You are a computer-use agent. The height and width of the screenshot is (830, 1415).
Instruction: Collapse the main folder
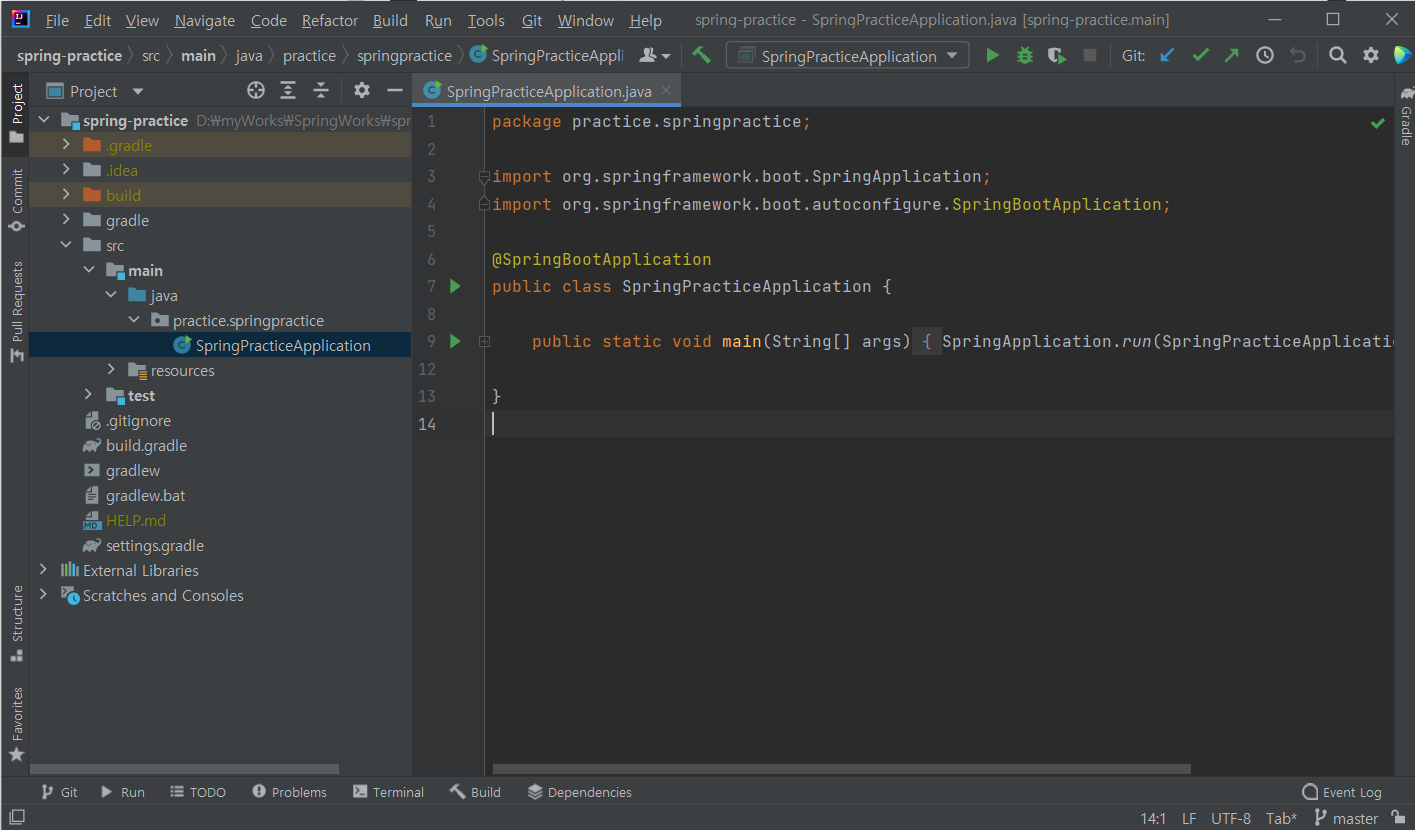(89, 270)
